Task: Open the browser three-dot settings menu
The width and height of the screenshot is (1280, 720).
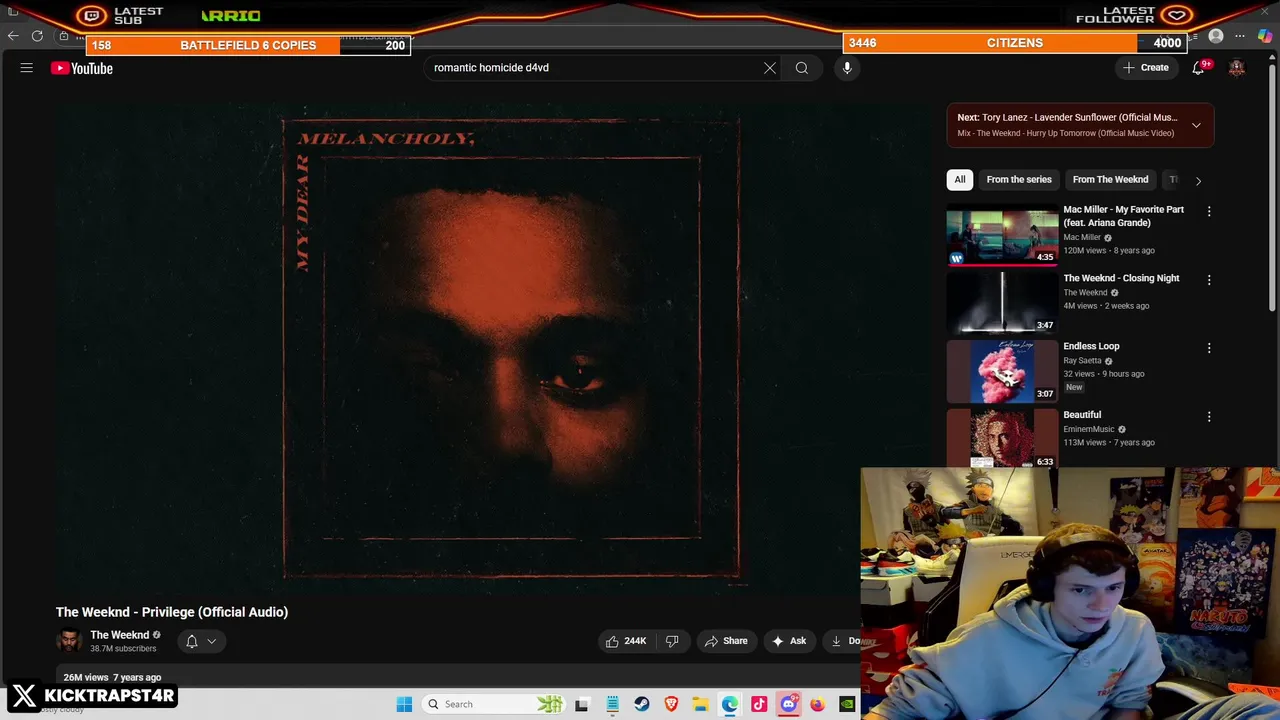Action: 1241,36
